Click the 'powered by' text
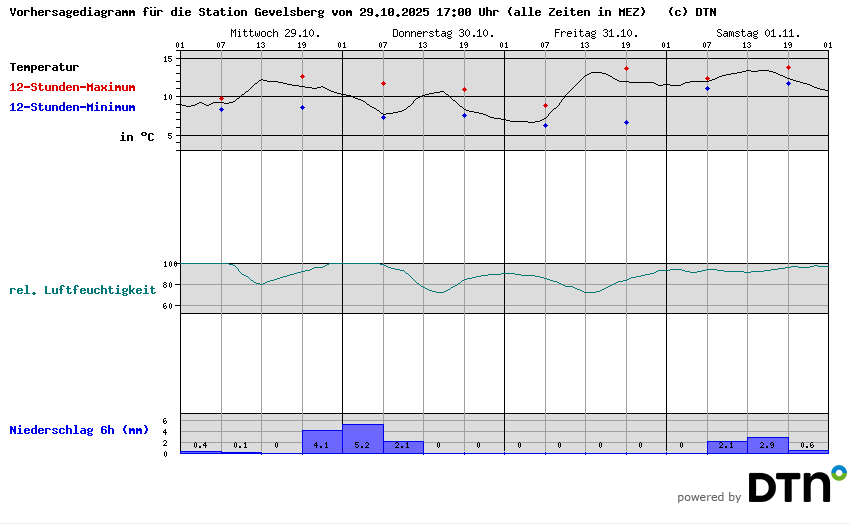This screenshot has height=524, width=850. click(709, 497)
